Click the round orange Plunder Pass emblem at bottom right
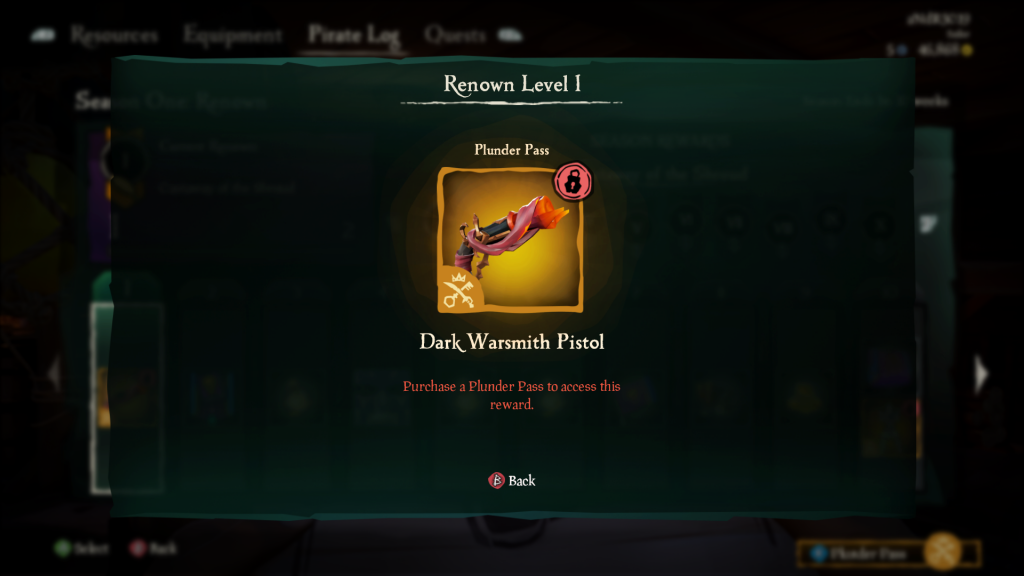 (943, 552)
